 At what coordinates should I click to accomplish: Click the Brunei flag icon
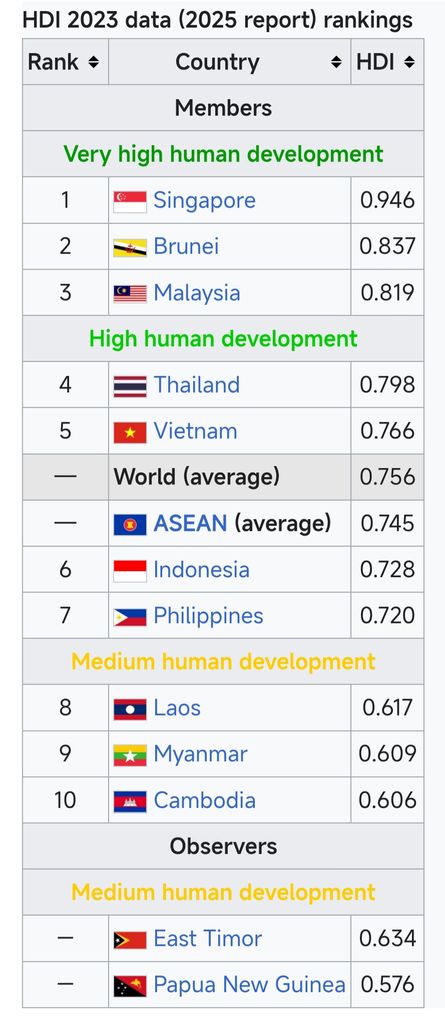[x=130, y=248]
